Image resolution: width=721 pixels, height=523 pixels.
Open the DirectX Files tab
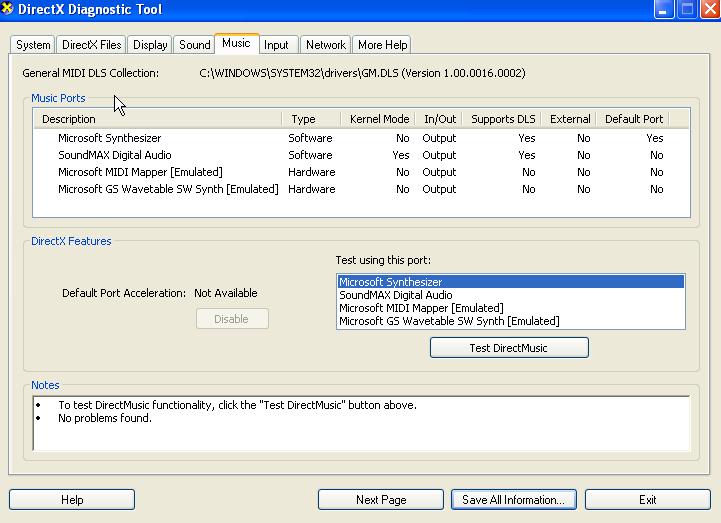tap(91, 45)
